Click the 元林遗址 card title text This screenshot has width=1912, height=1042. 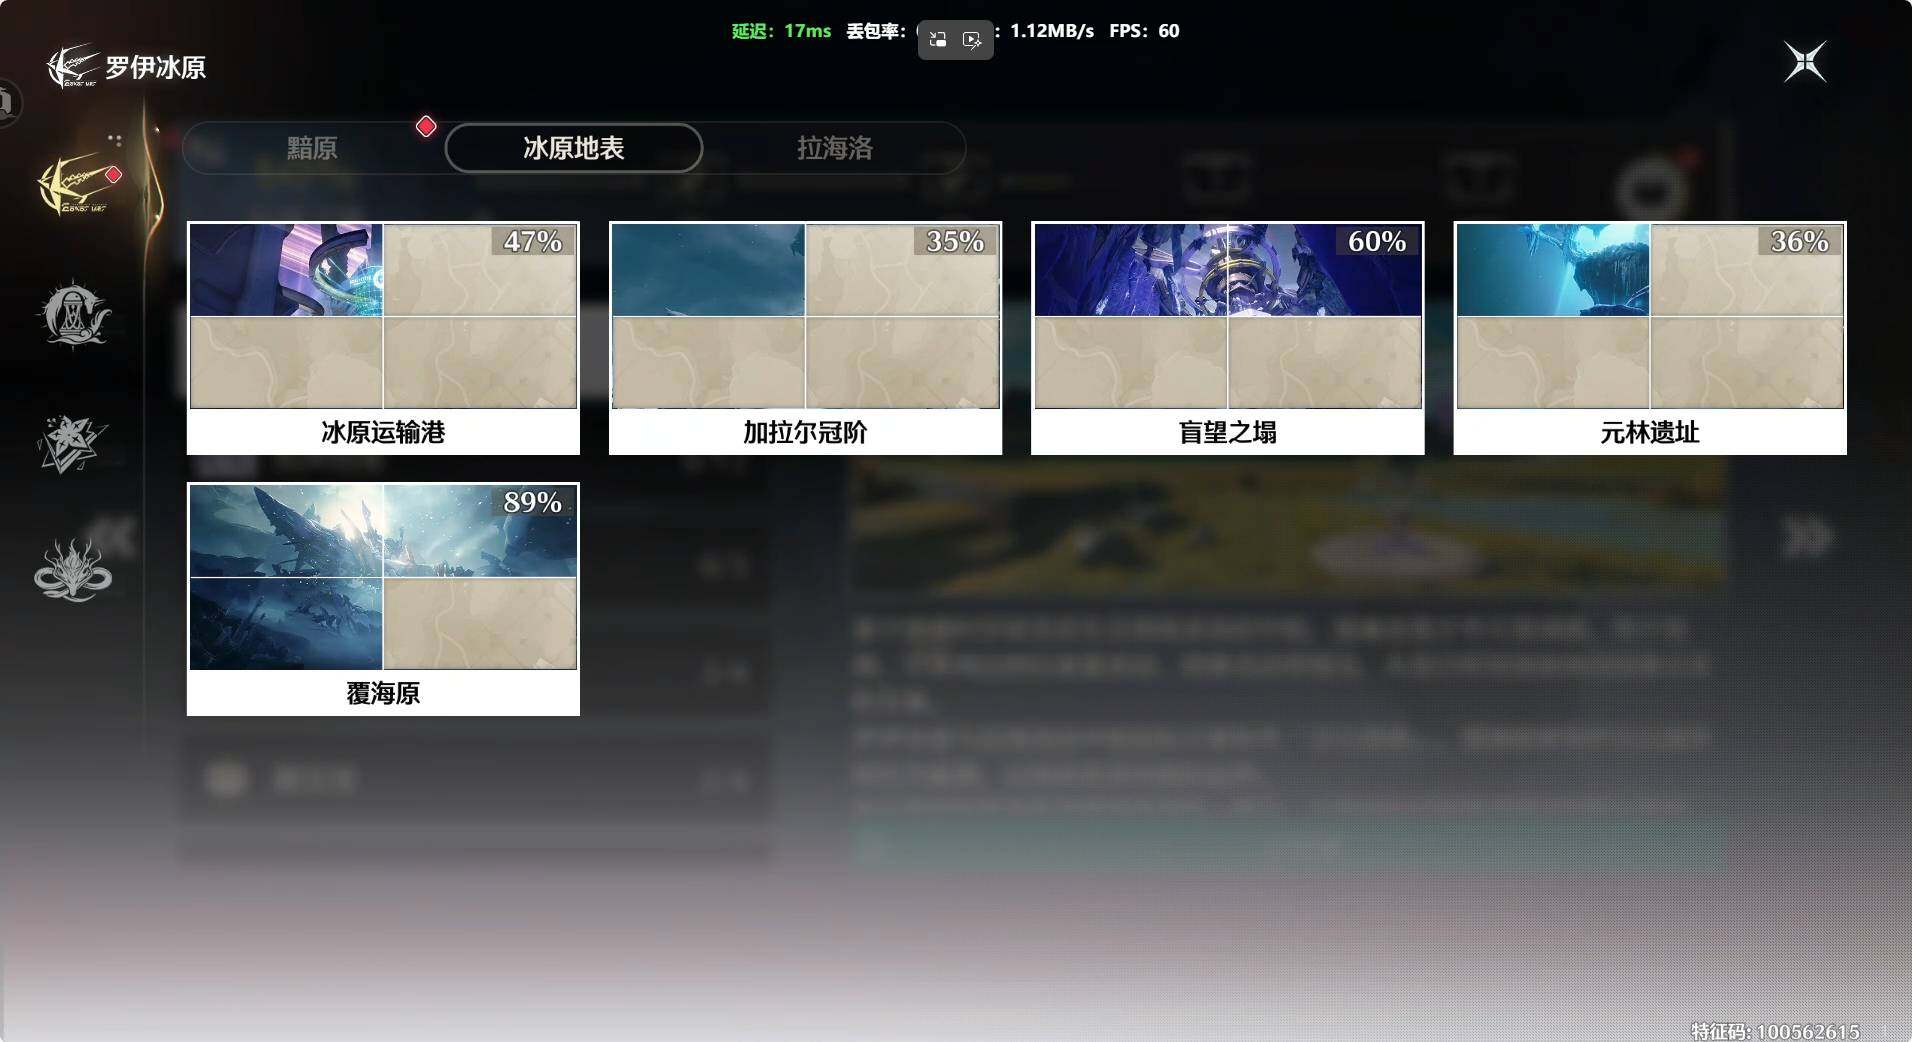(x=1650, y=432)
